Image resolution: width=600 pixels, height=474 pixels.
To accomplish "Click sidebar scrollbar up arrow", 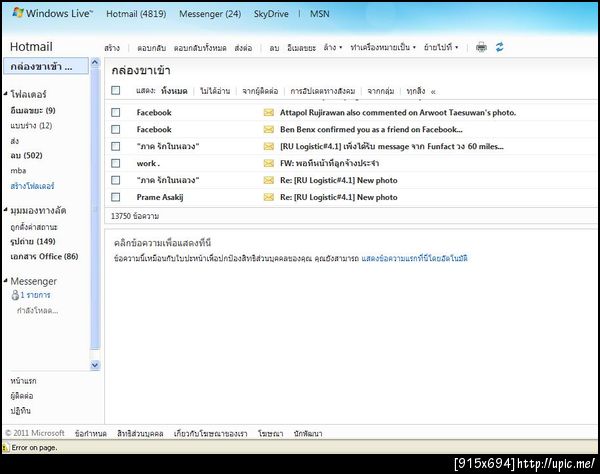I will pyautogui.click(x=95, y=62).
